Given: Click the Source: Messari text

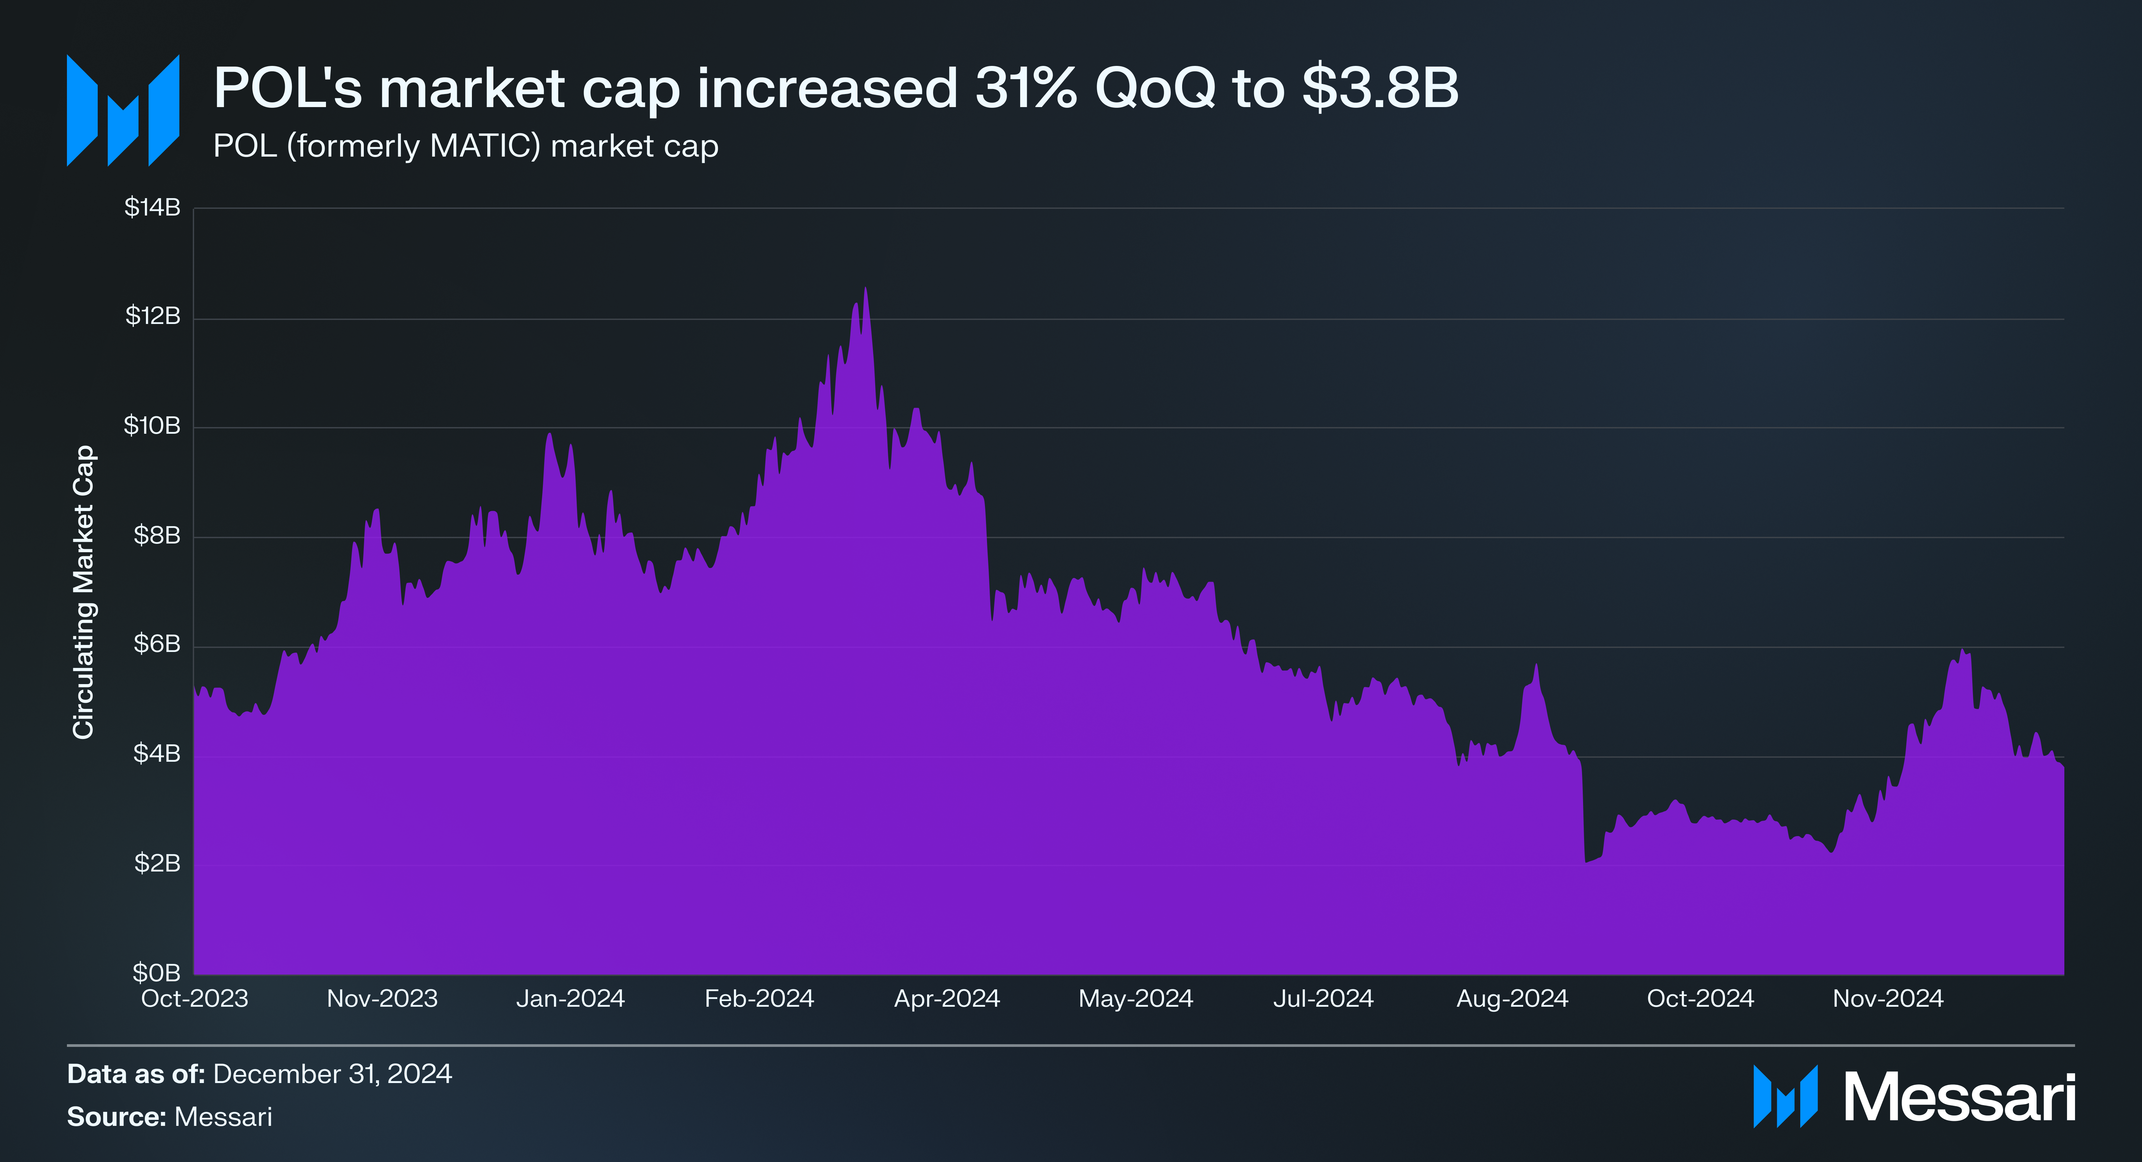Looking at the screenshot, I should pyautogui.click(x=169, y=1117).
